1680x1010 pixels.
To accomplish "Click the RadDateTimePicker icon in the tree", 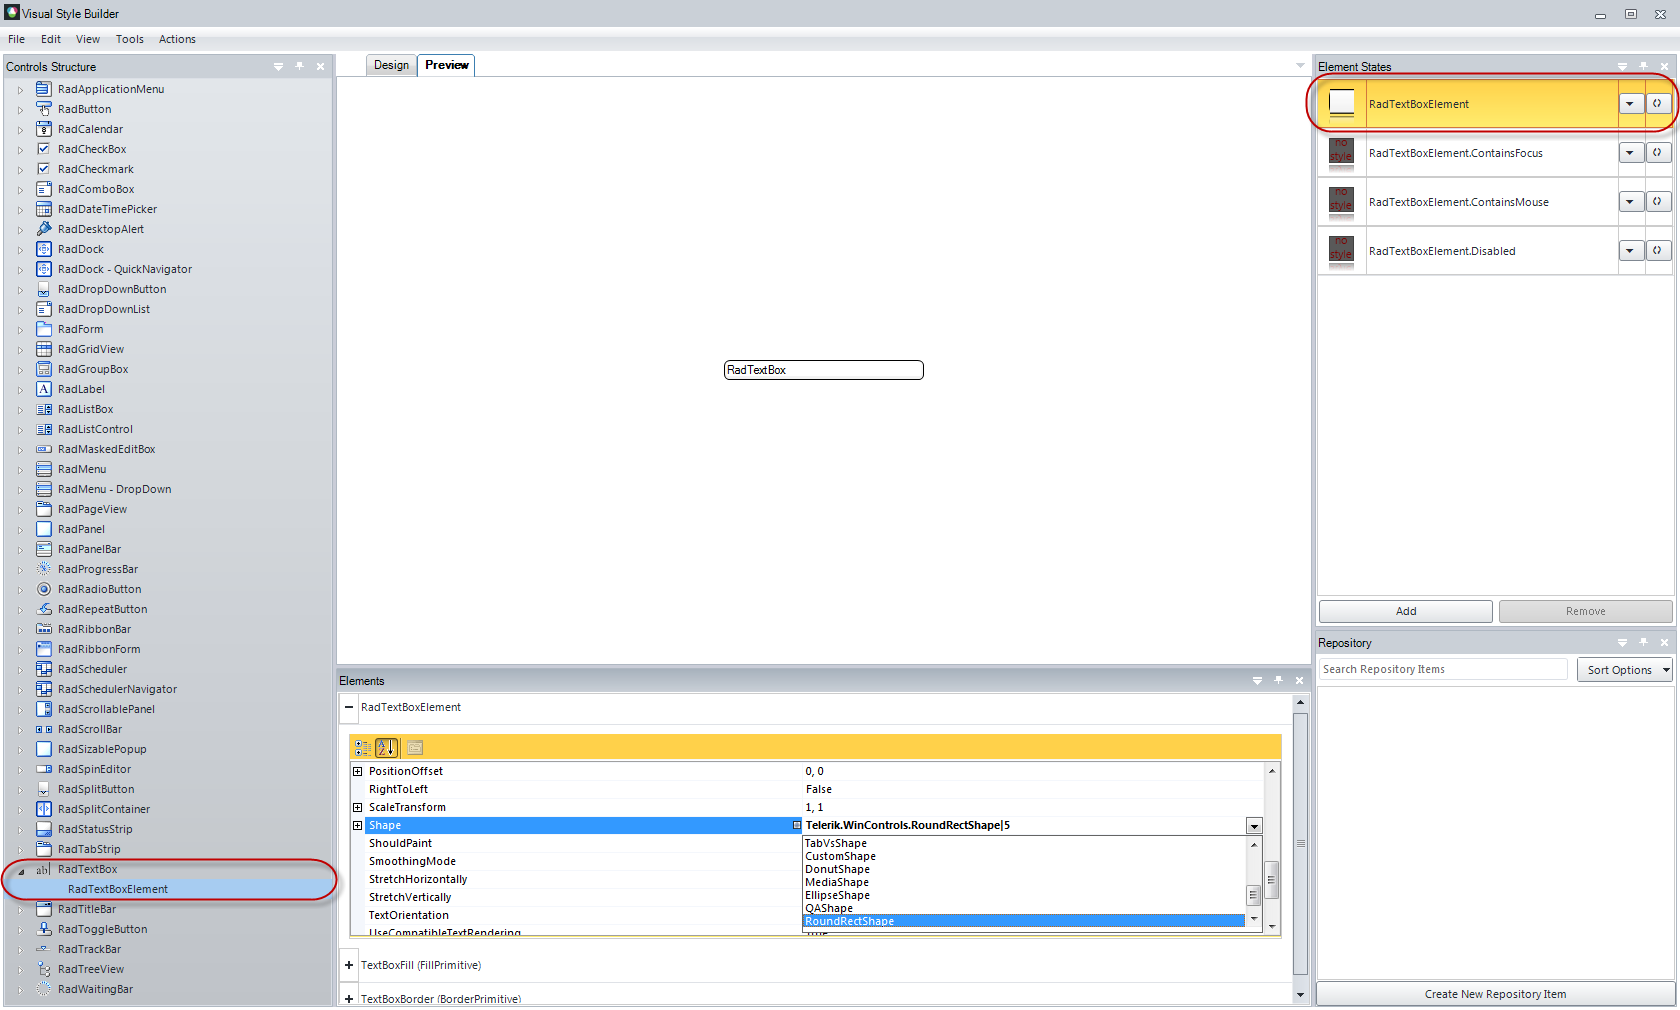I will tap(44, 209).
